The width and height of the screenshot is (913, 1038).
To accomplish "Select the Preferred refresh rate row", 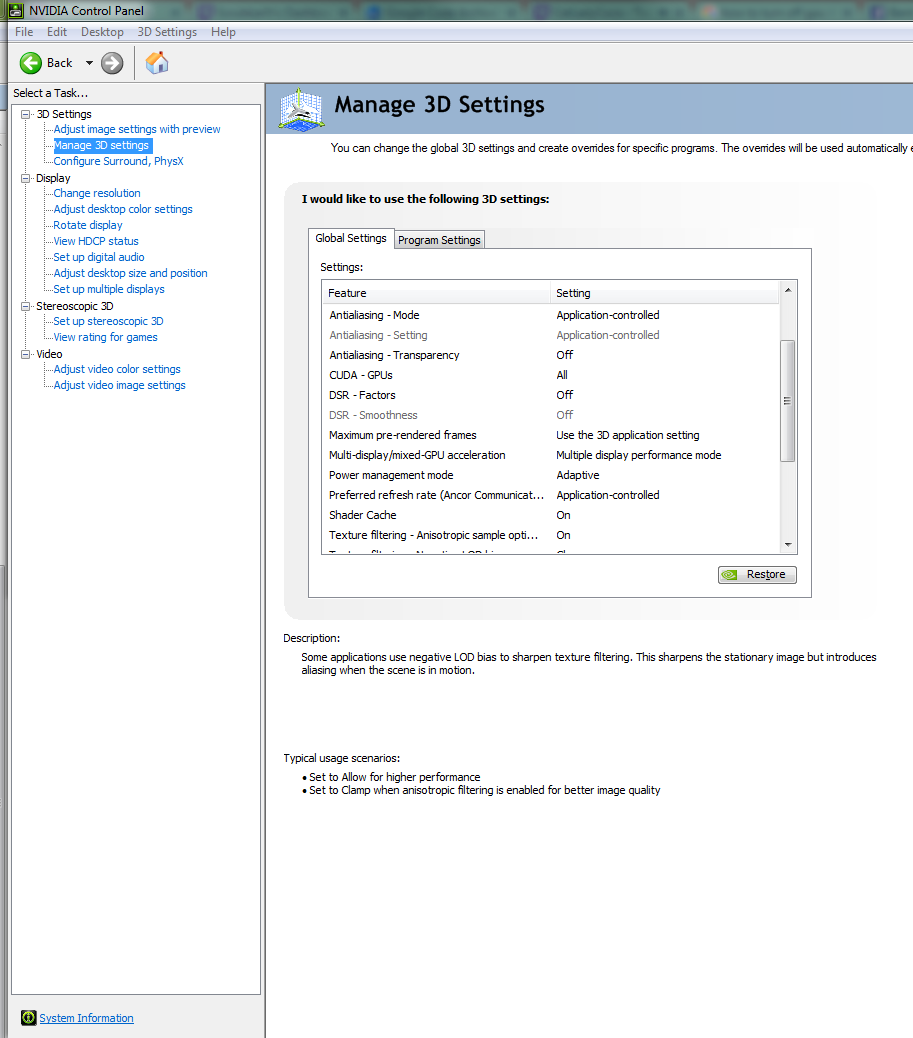I will point(552,495).
